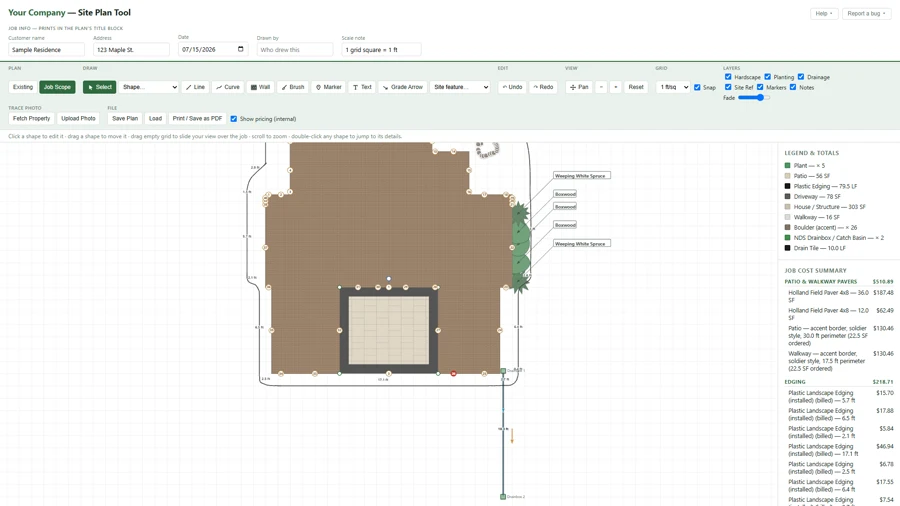This screenshot has height=506, width=900.
Task: Click the topmost Boxwood label
Action: 565,194
